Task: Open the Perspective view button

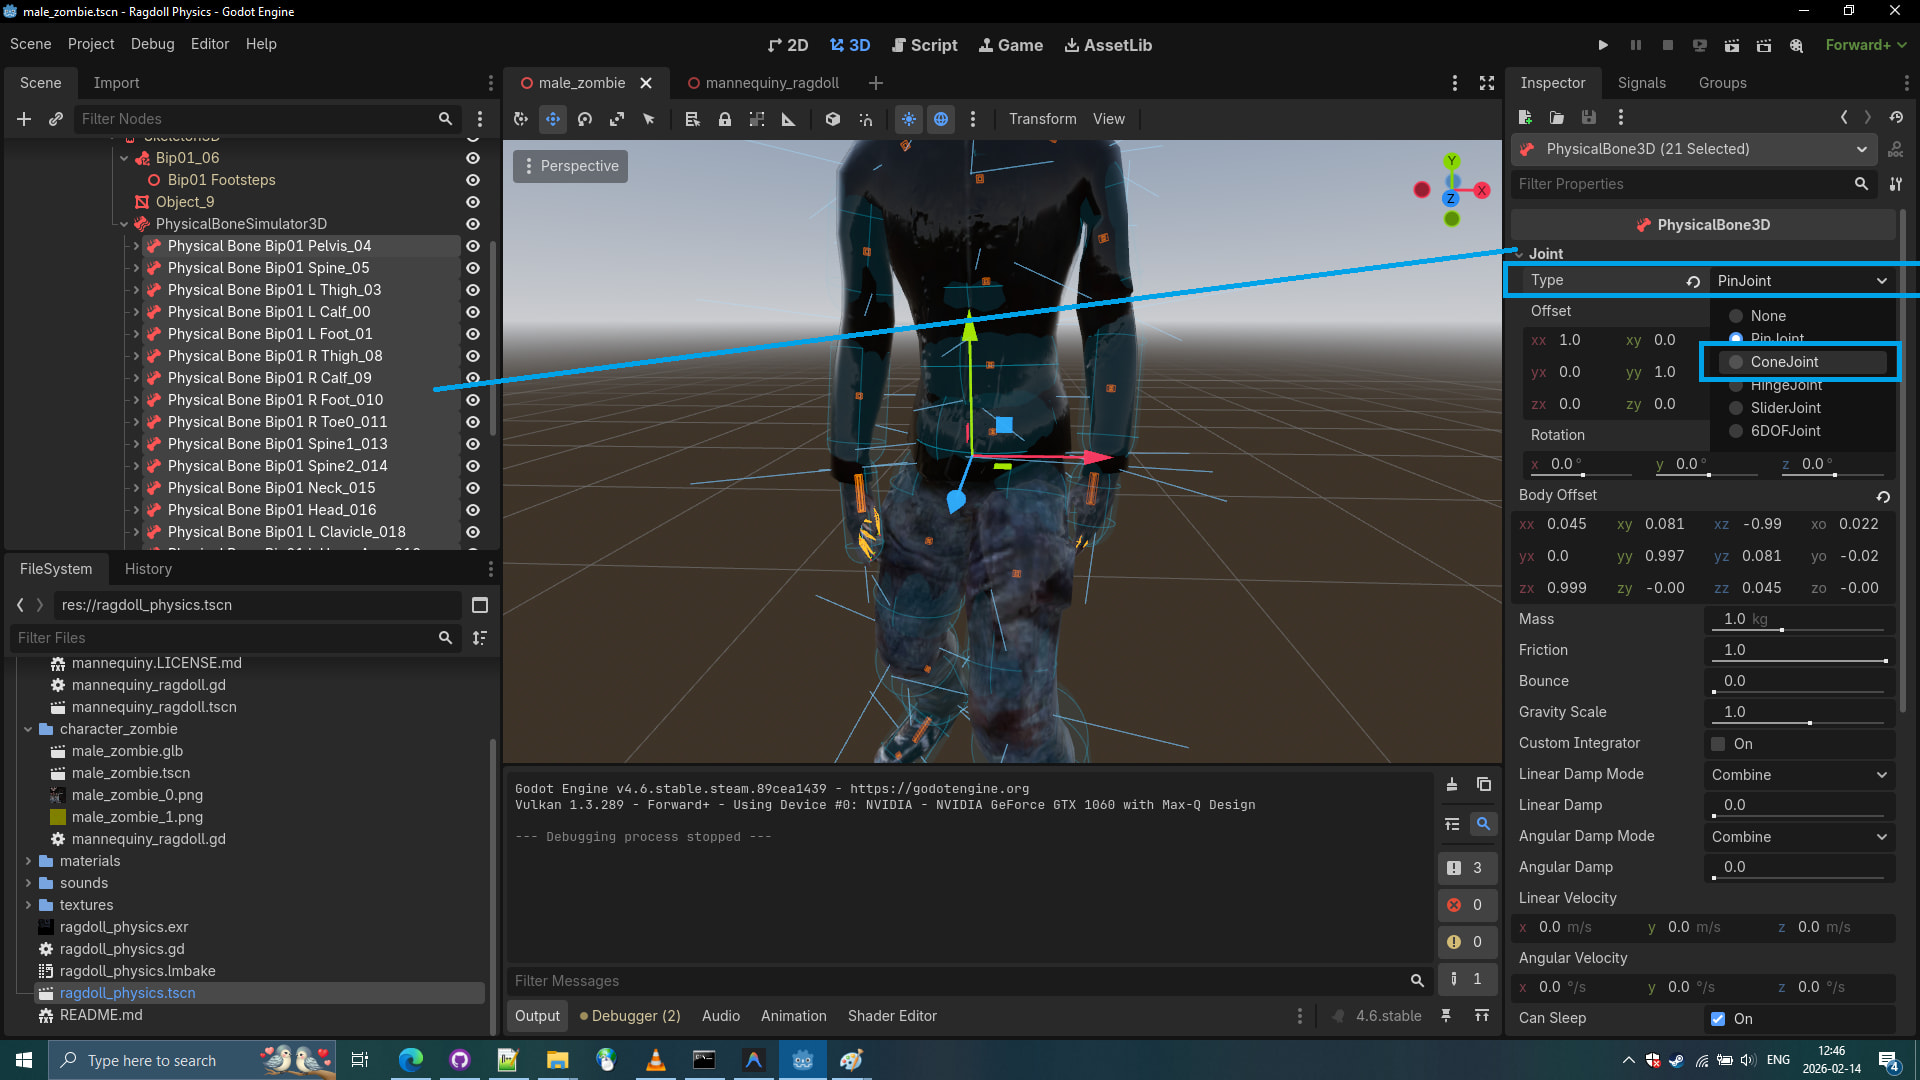Action: (570, 166)
